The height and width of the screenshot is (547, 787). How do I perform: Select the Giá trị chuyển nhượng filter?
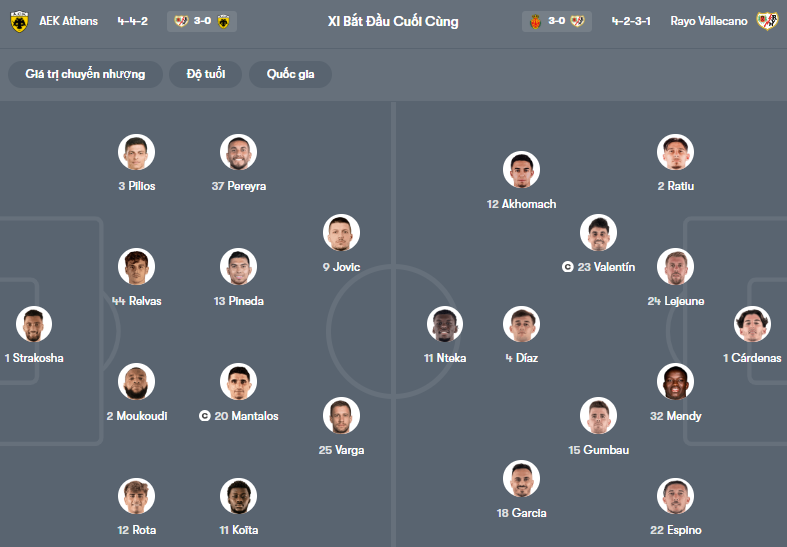tap(85, 74)
